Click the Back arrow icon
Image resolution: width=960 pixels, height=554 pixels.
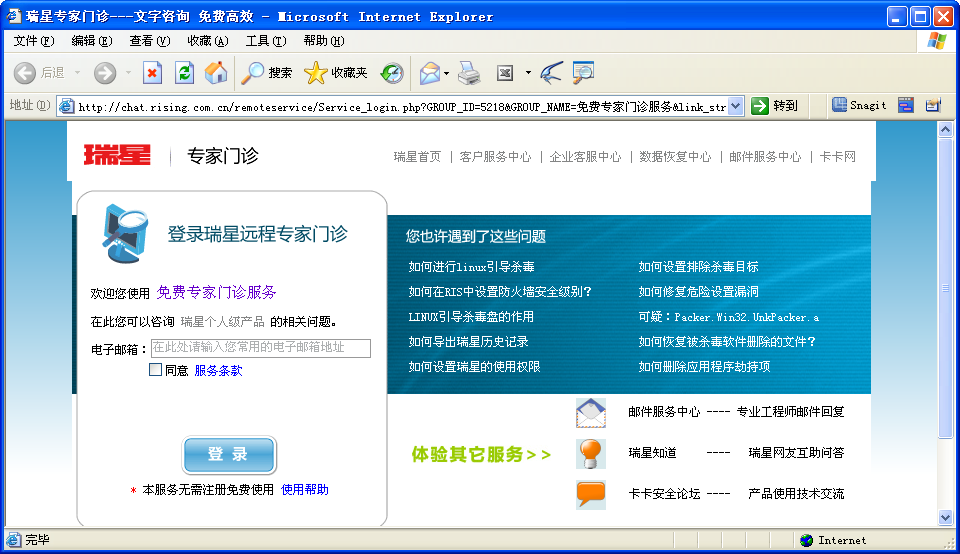(24, 73)
